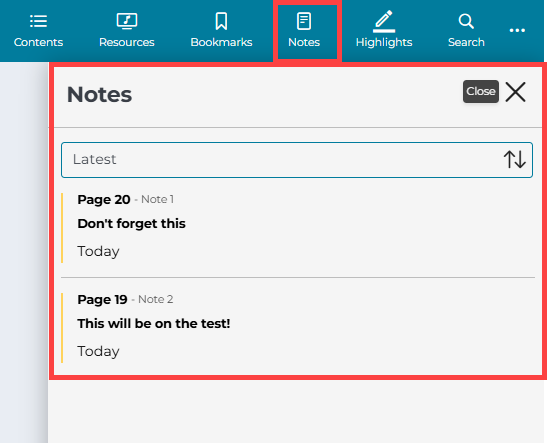Click the Search magnifier icon
Image resolution: width=547 pixels, height=443 pixels.
click(466, 21)
